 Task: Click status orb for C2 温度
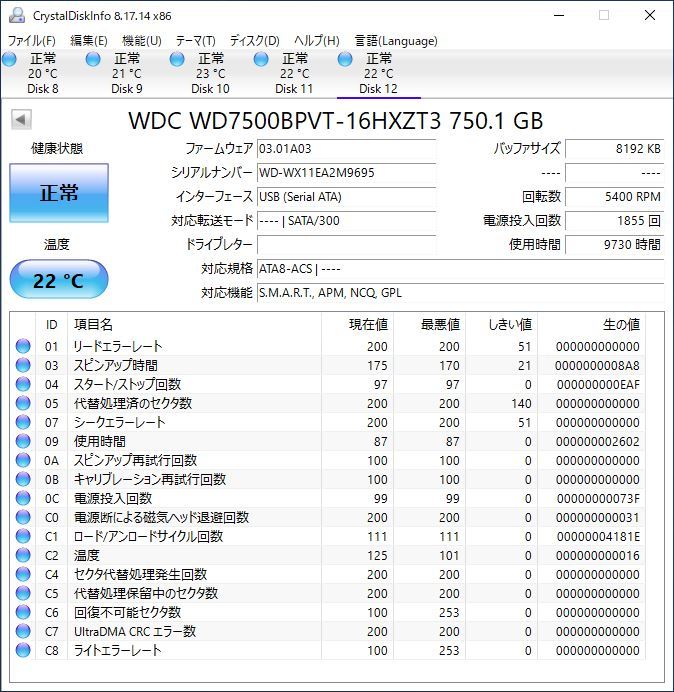23,555
